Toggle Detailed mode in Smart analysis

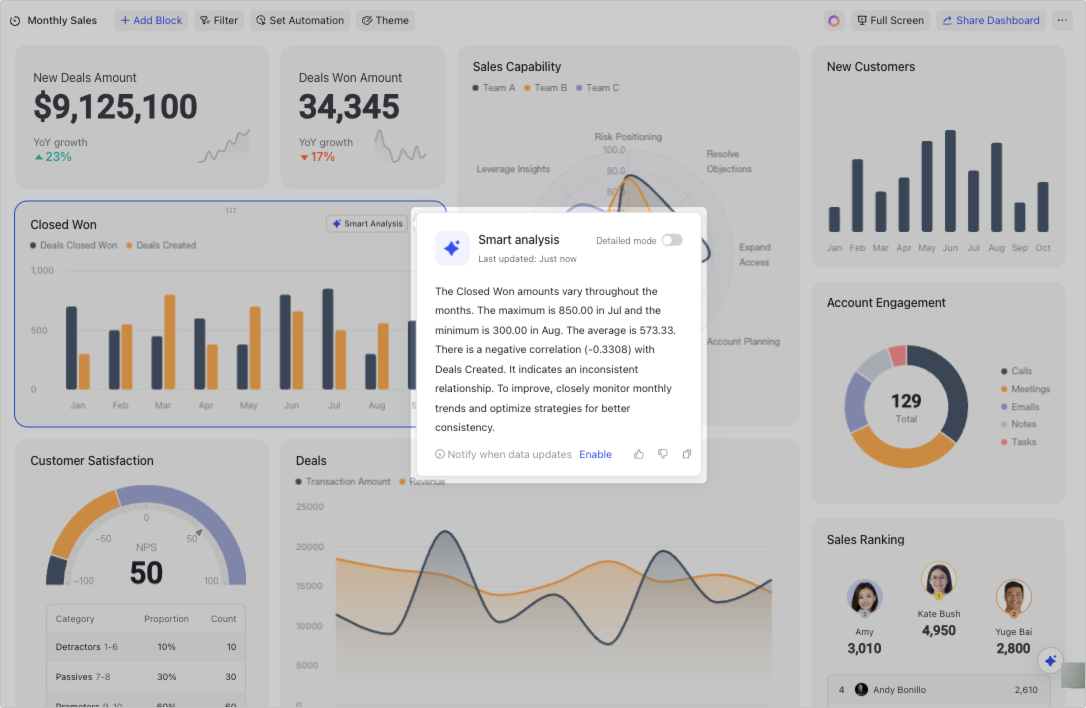(x=672, y=240)
